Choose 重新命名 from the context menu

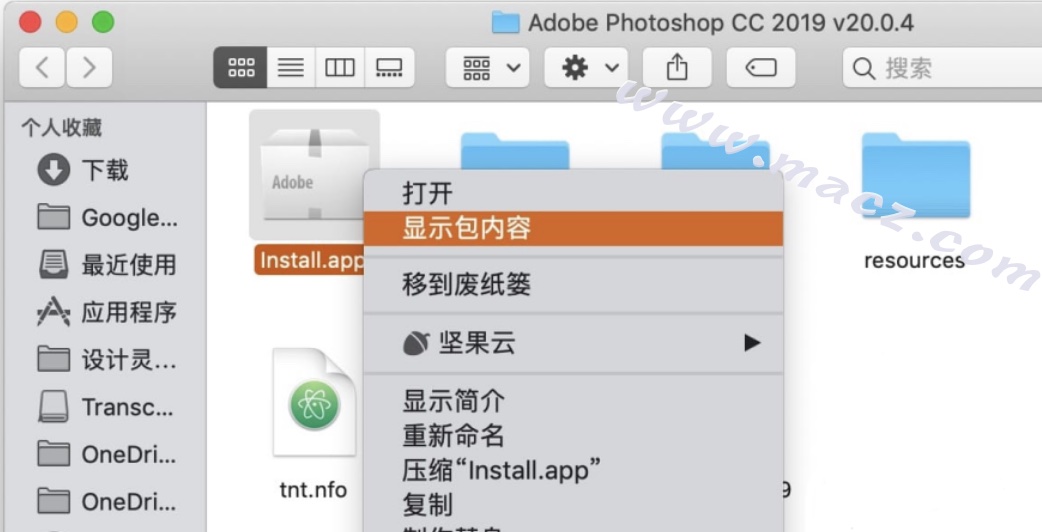573,436
